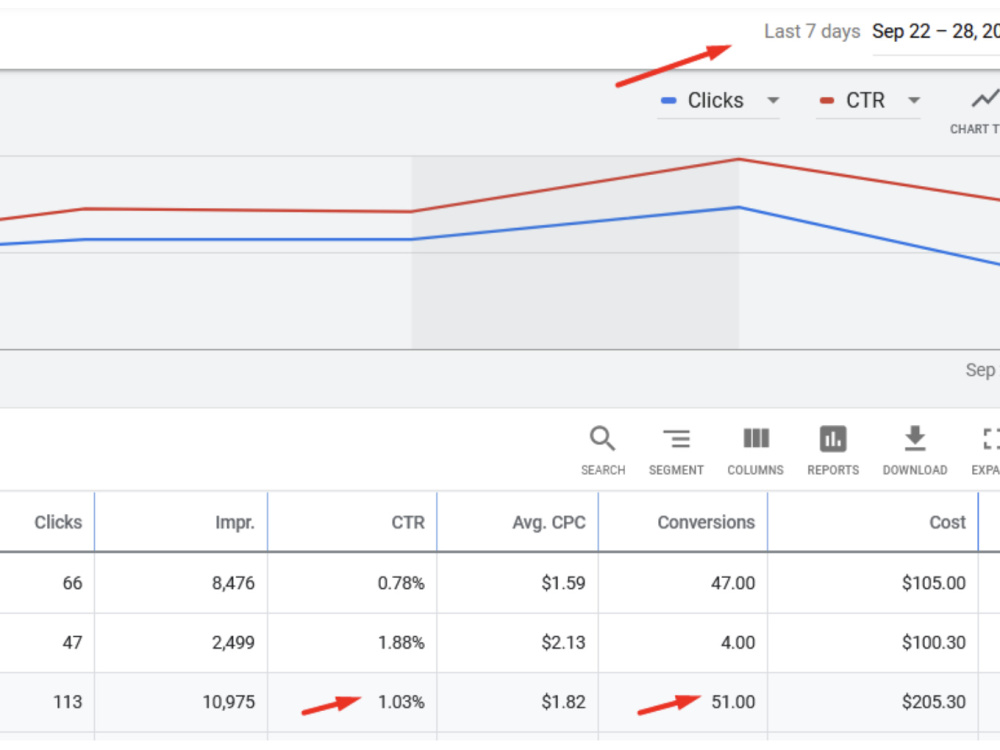Viewport: 1000px width, 750px height.
Task: Select the 1.03% total CTR cell
Action: 401,702
